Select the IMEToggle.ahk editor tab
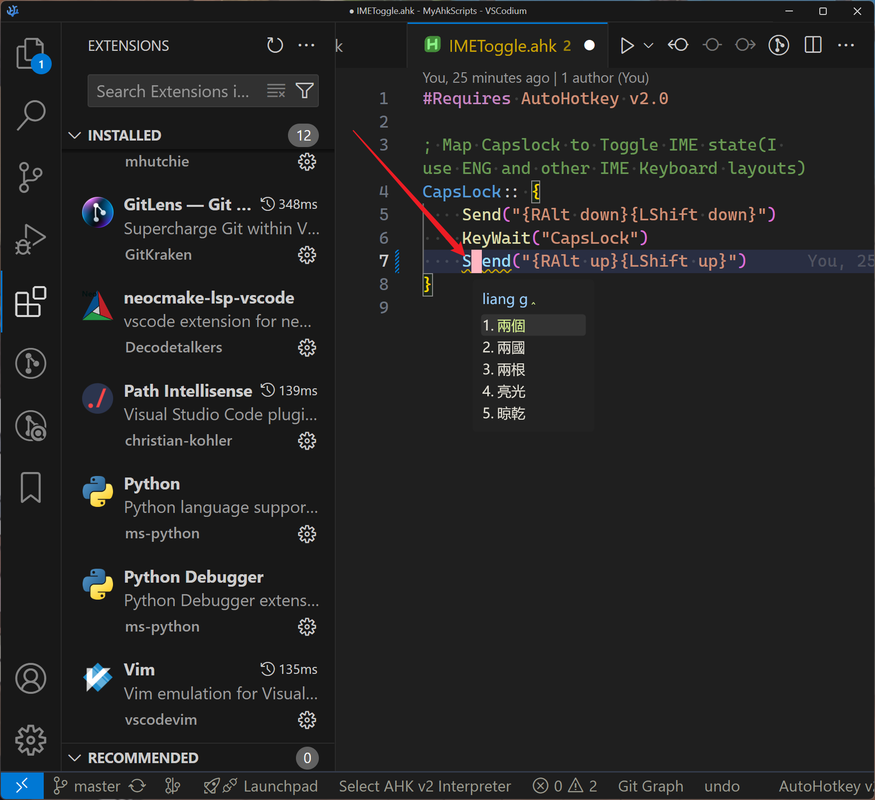 click(509, 46)
